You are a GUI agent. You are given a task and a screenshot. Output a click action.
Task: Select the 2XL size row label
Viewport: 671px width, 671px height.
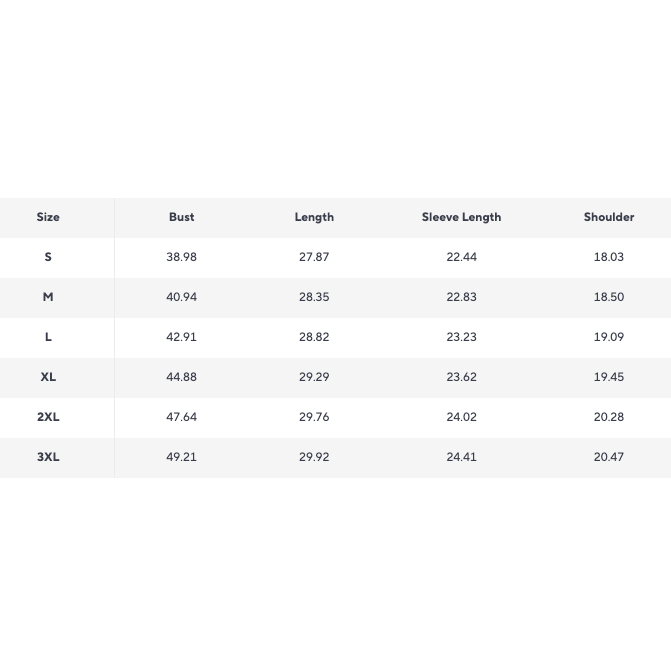click(48, 417)
